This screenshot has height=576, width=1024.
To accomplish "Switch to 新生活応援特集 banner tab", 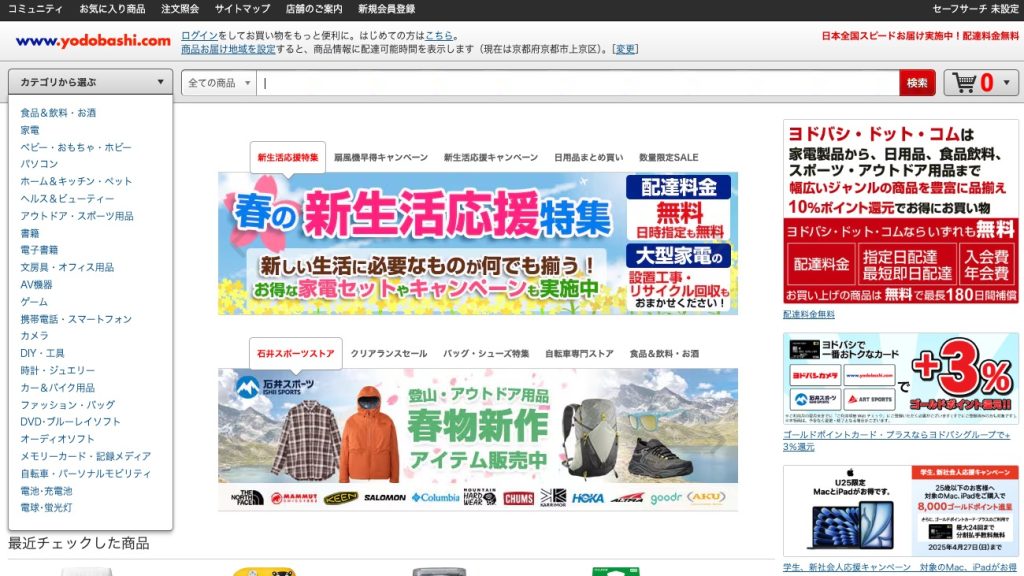I will click(288, 157).
